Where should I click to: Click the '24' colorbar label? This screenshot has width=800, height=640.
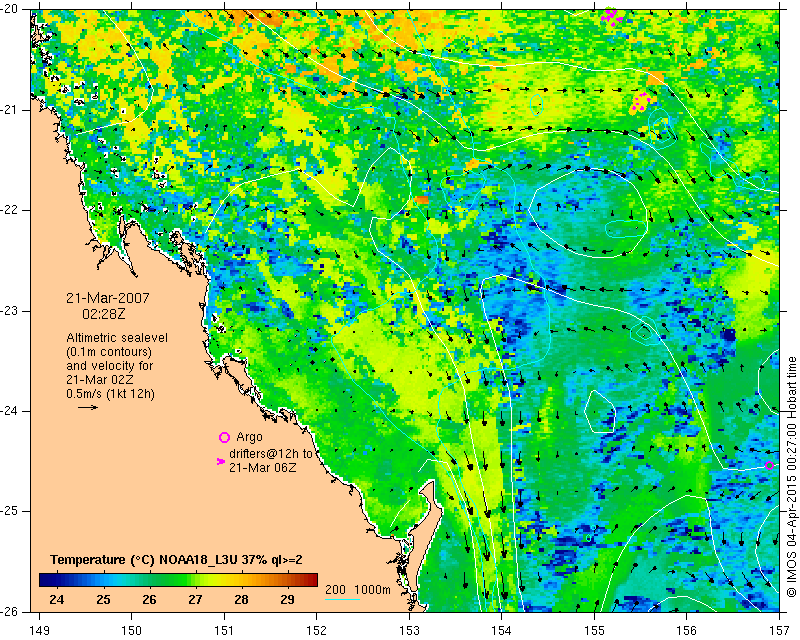[57, 599]
